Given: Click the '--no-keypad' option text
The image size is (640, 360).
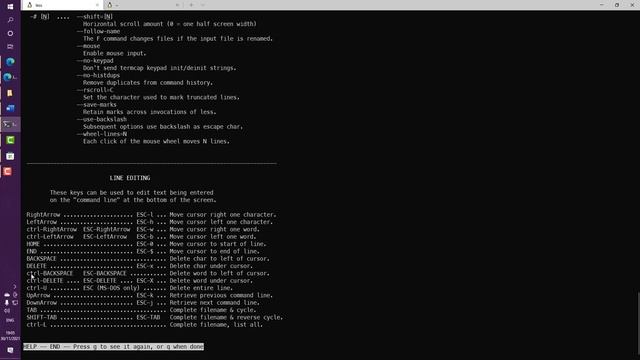Looking at the screenshot, I should click(x=95, y=61).
